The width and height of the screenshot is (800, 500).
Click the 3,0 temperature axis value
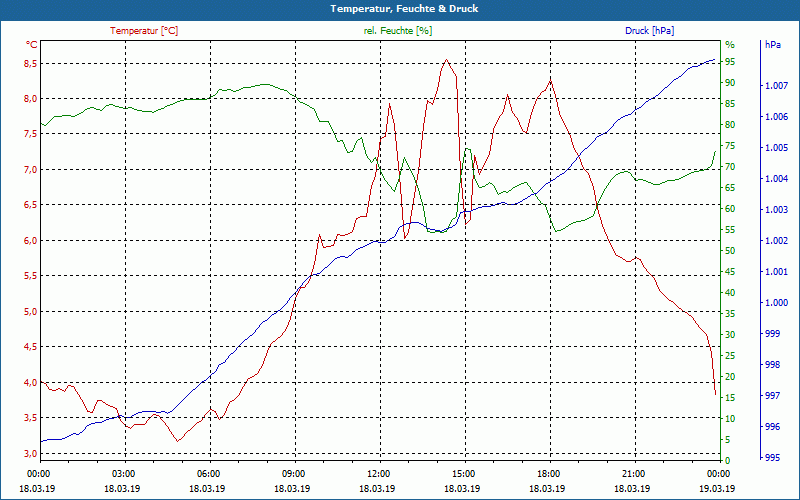coord(30,453)
